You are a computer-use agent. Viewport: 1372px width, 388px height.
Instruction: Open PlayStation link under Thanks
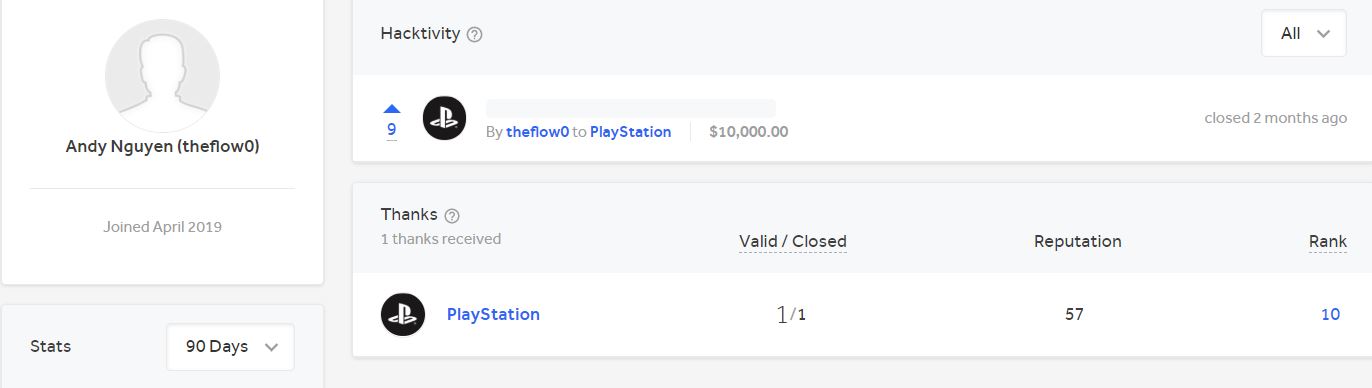coord(493,314)
